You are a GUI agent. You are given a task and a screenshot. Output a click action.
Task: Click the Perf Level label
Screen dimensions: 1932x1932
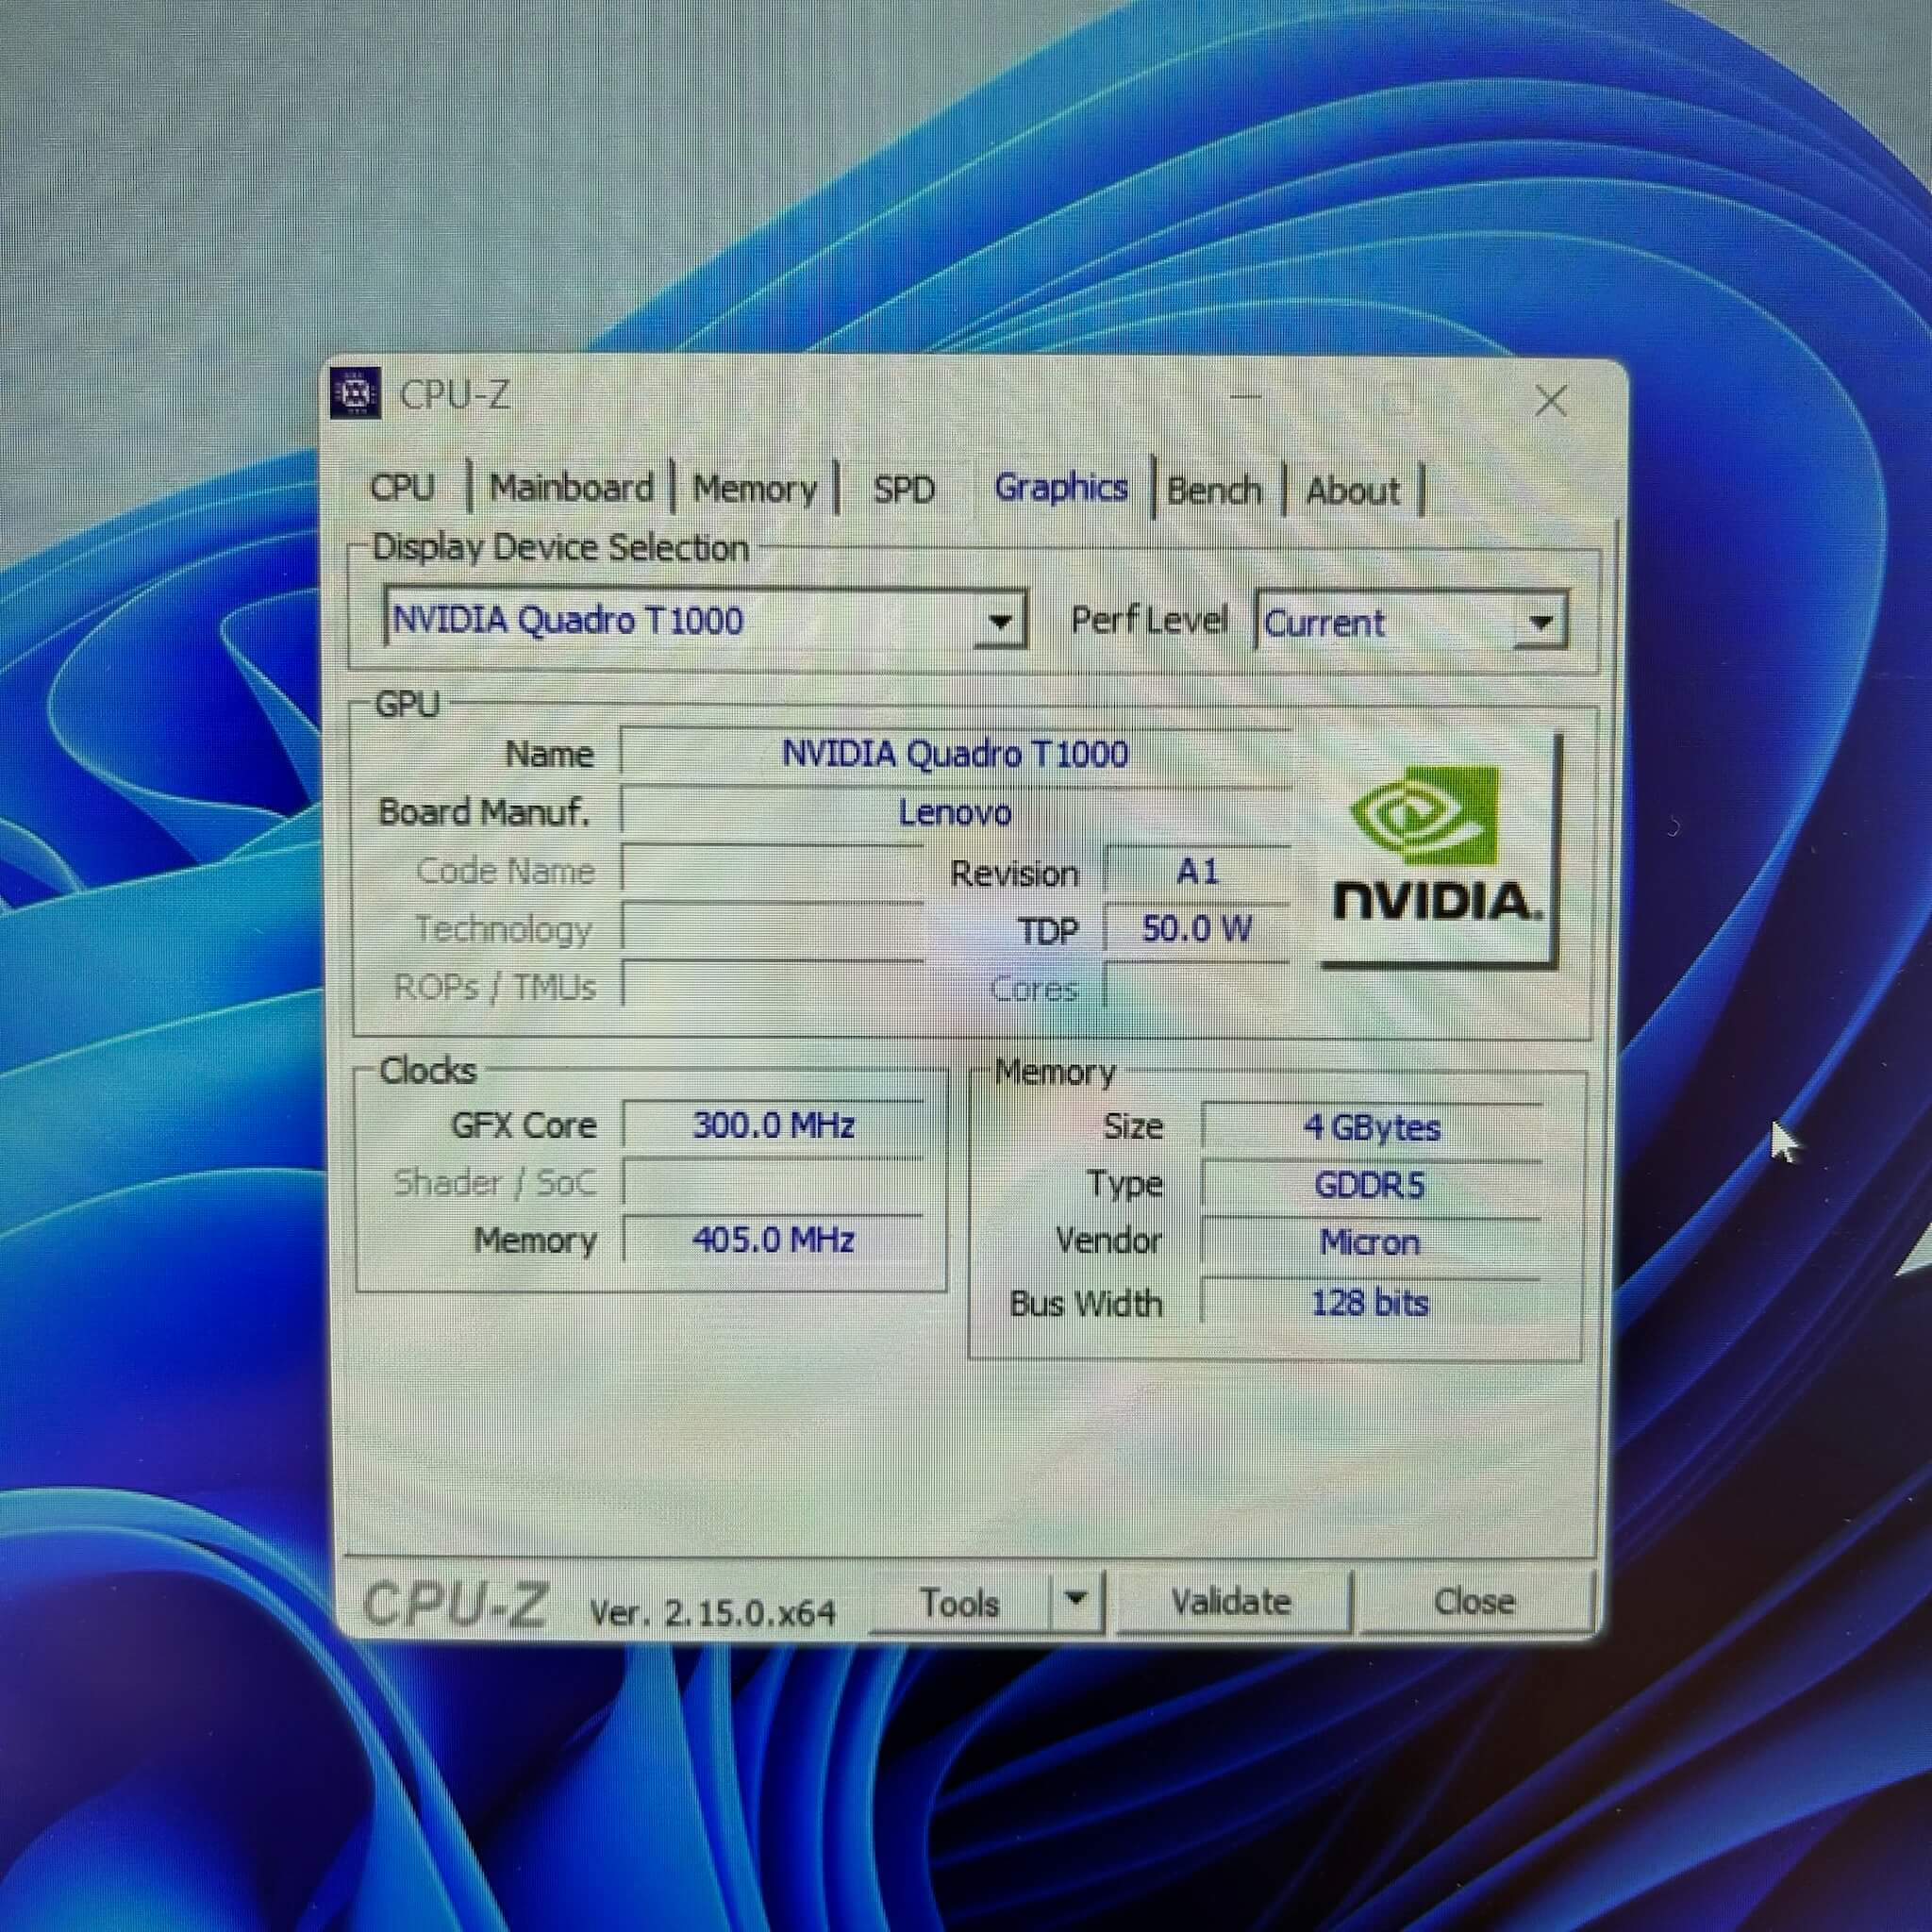point(1149,620)
